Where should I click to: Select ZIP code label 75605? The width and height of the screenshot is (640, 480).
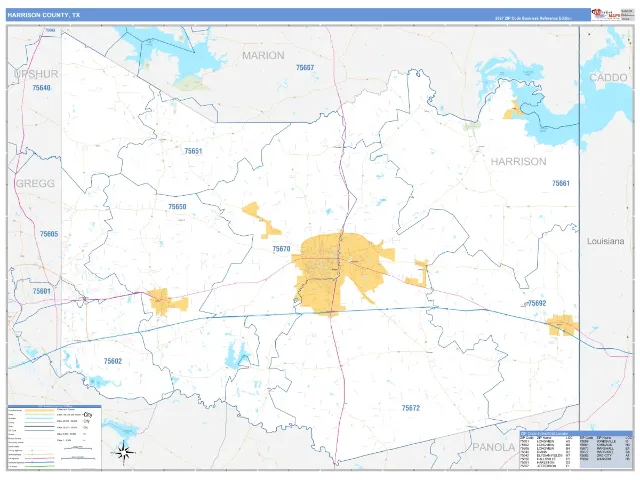coord(49,234)
